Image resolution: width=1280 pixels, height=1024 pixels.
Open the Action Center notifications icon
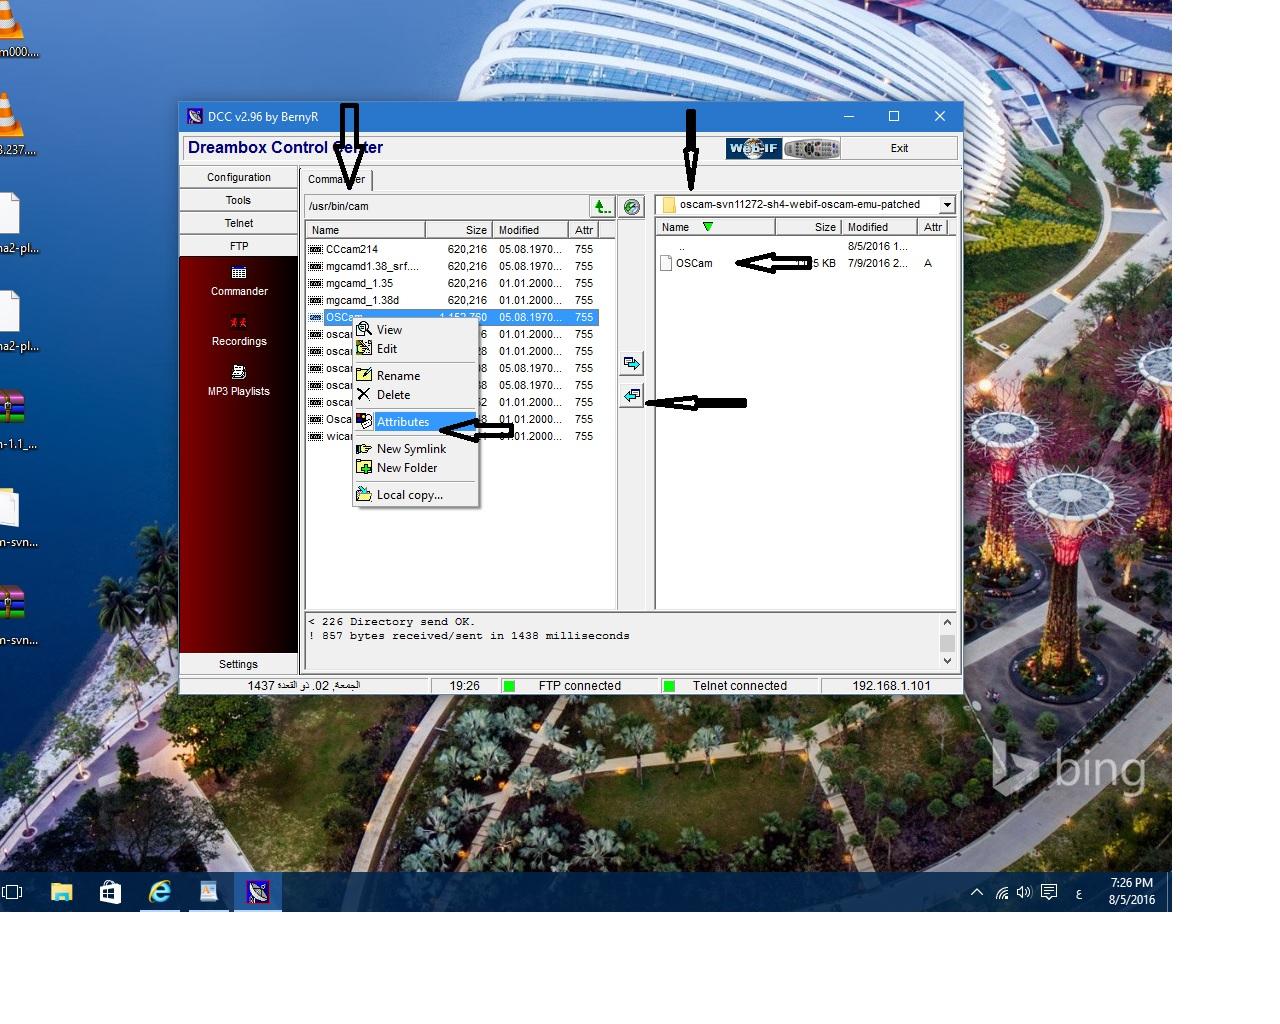point(1049,892)
